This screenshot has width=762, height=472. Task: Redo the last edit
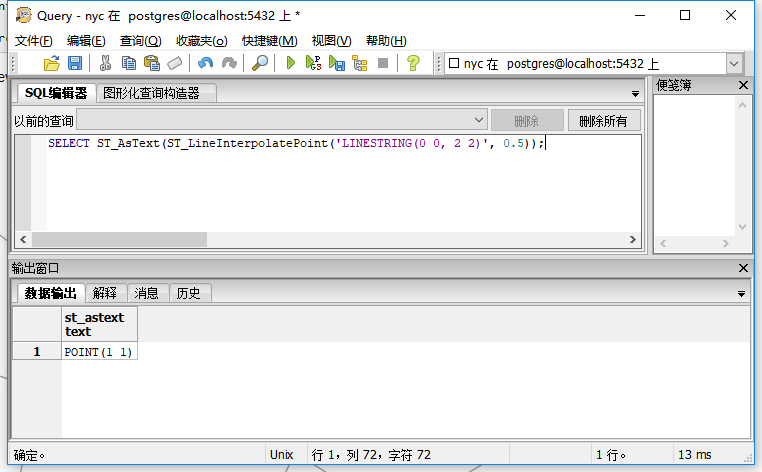click(229, 63)
